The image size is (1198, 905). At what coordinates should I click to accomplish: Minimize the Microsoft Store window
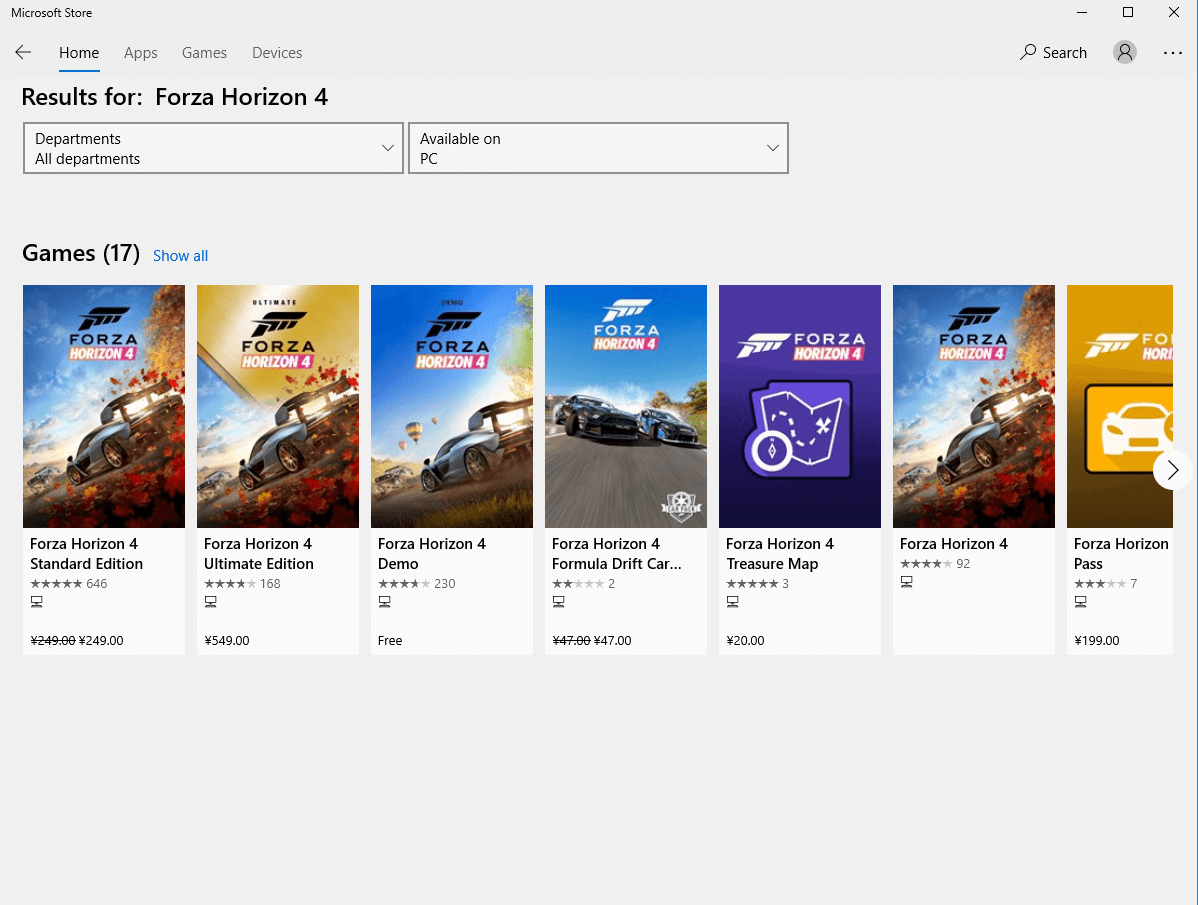(1082, 12)
